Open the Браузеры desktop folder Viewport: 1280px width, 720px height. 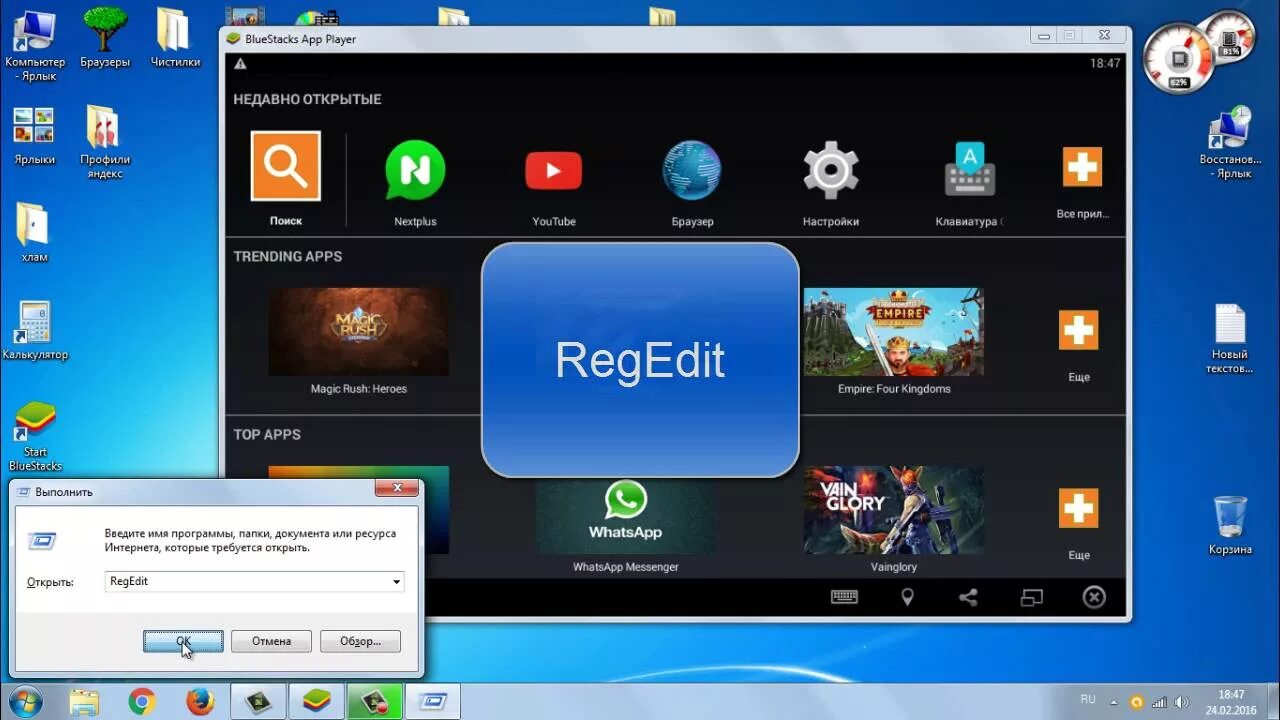pos(105,38)
